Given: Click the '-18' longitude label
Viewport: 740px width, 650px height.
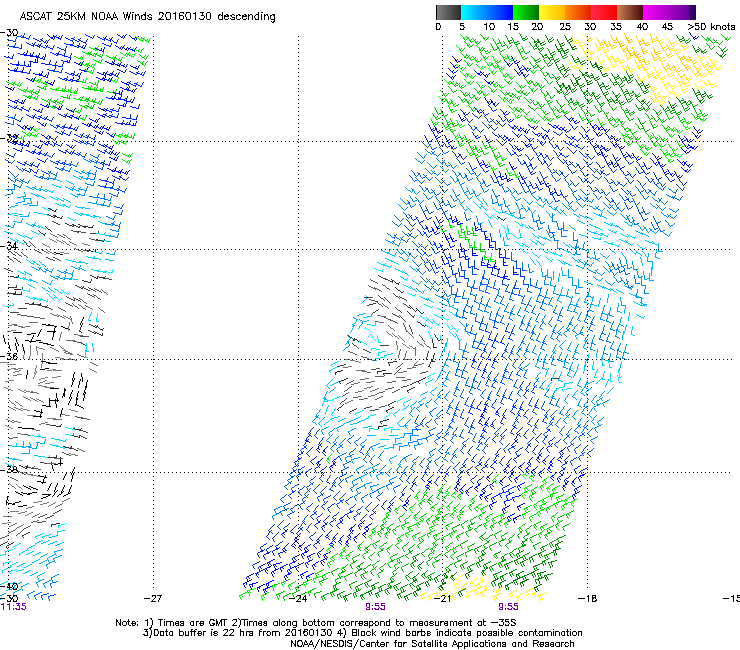Looking at the screenshot, I should [x=588, y=599].
